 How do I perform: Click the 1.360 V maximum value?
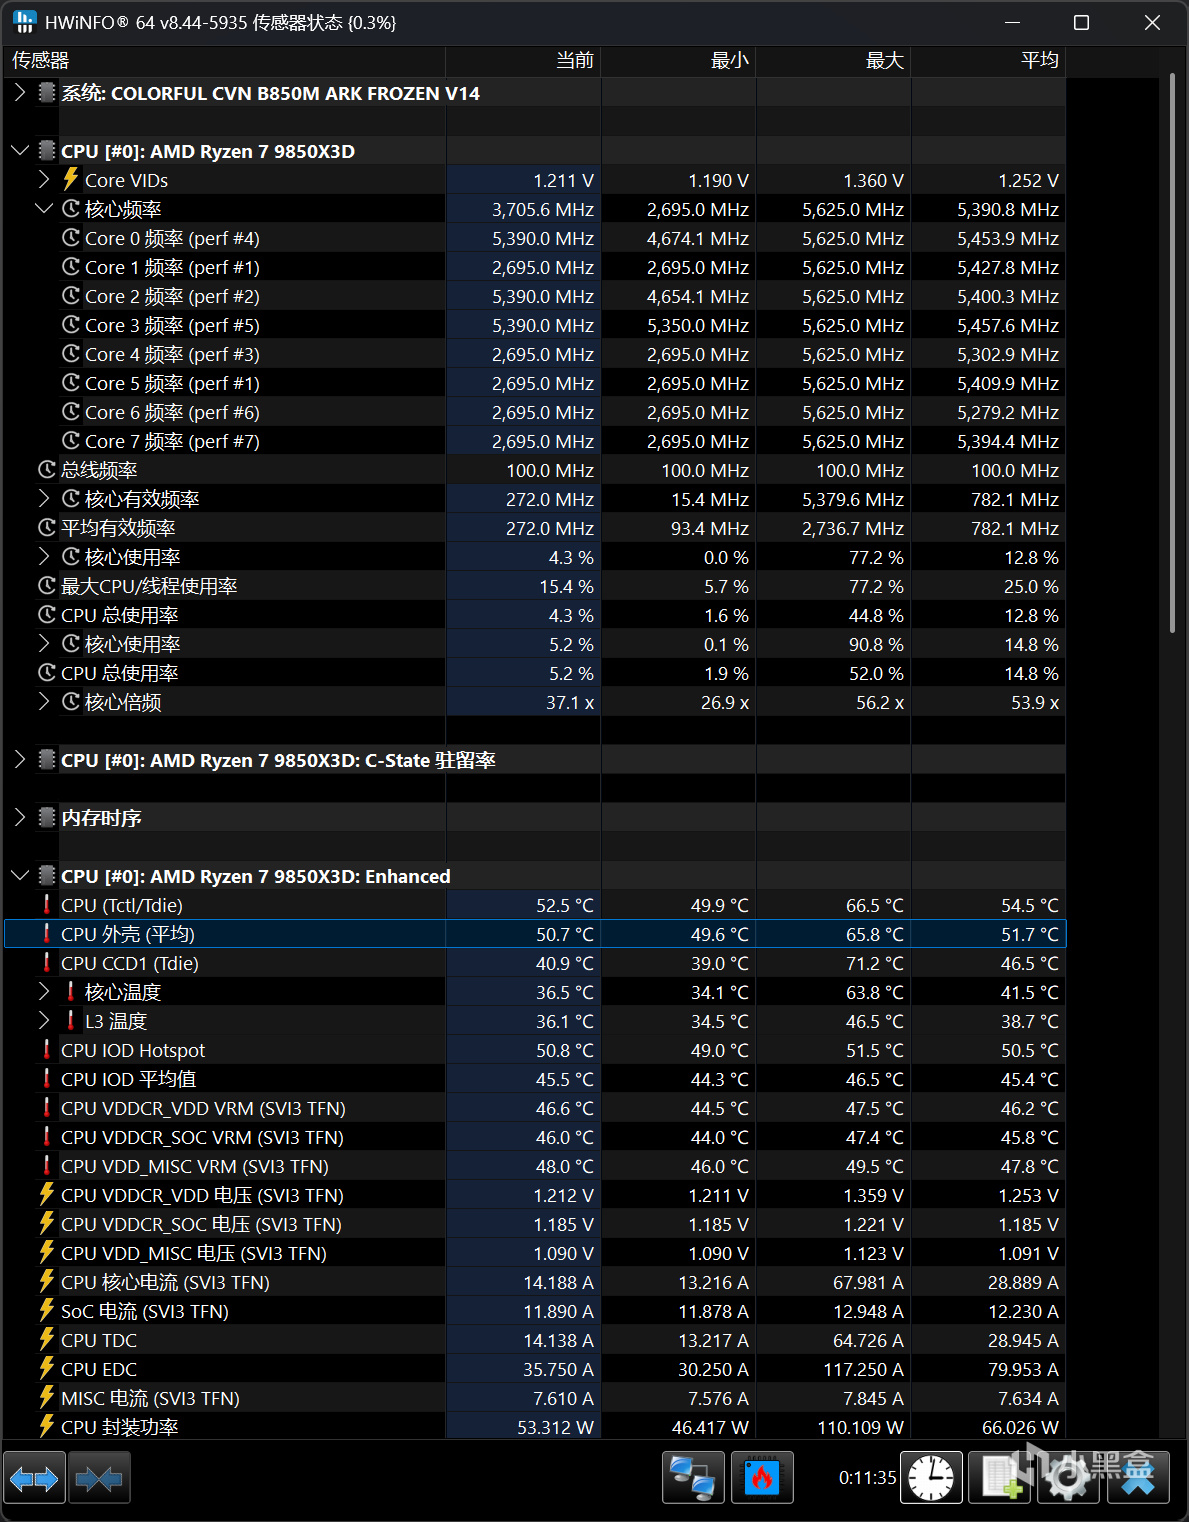(873, 180)
